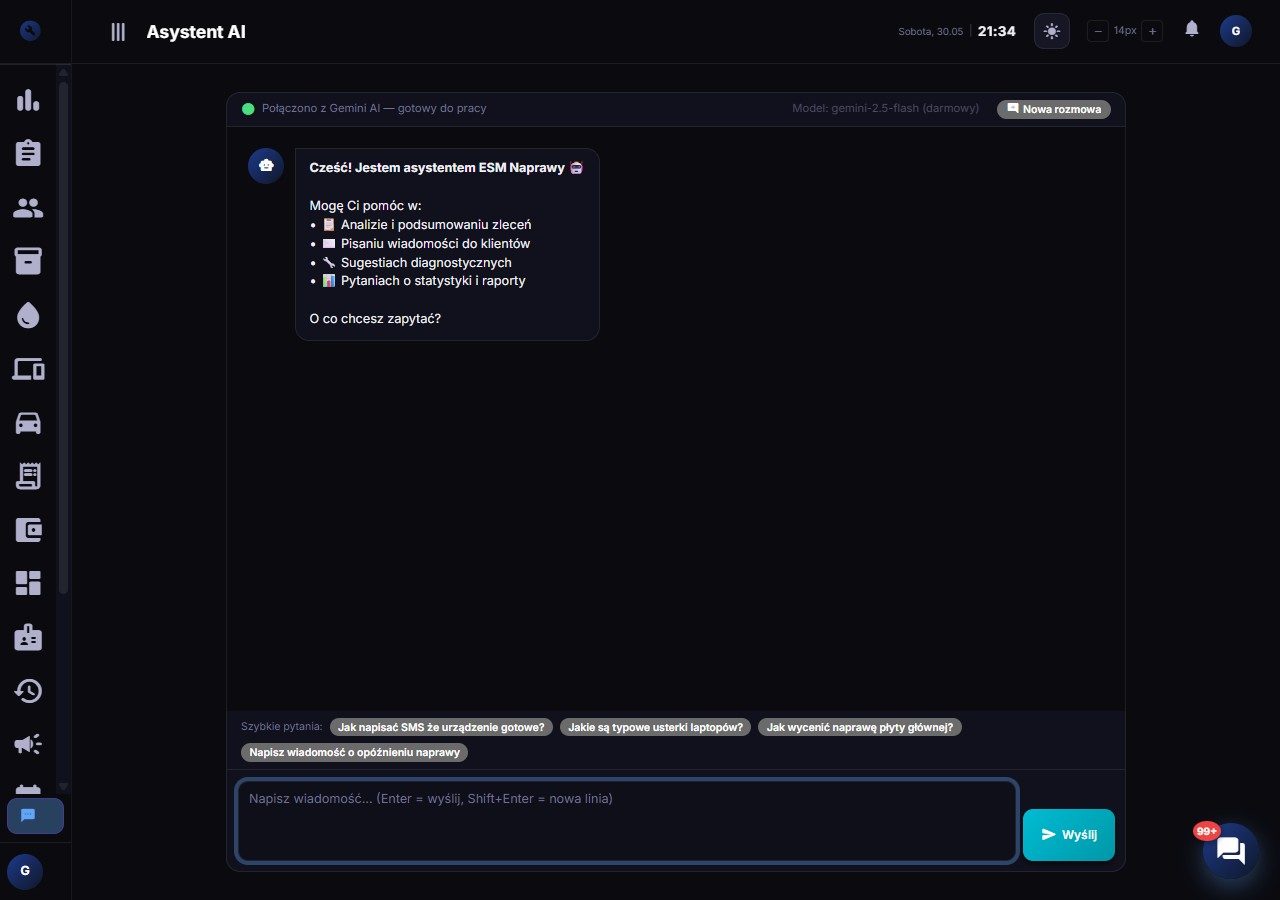Decrease font size with minus button

tap(1098, 31)
